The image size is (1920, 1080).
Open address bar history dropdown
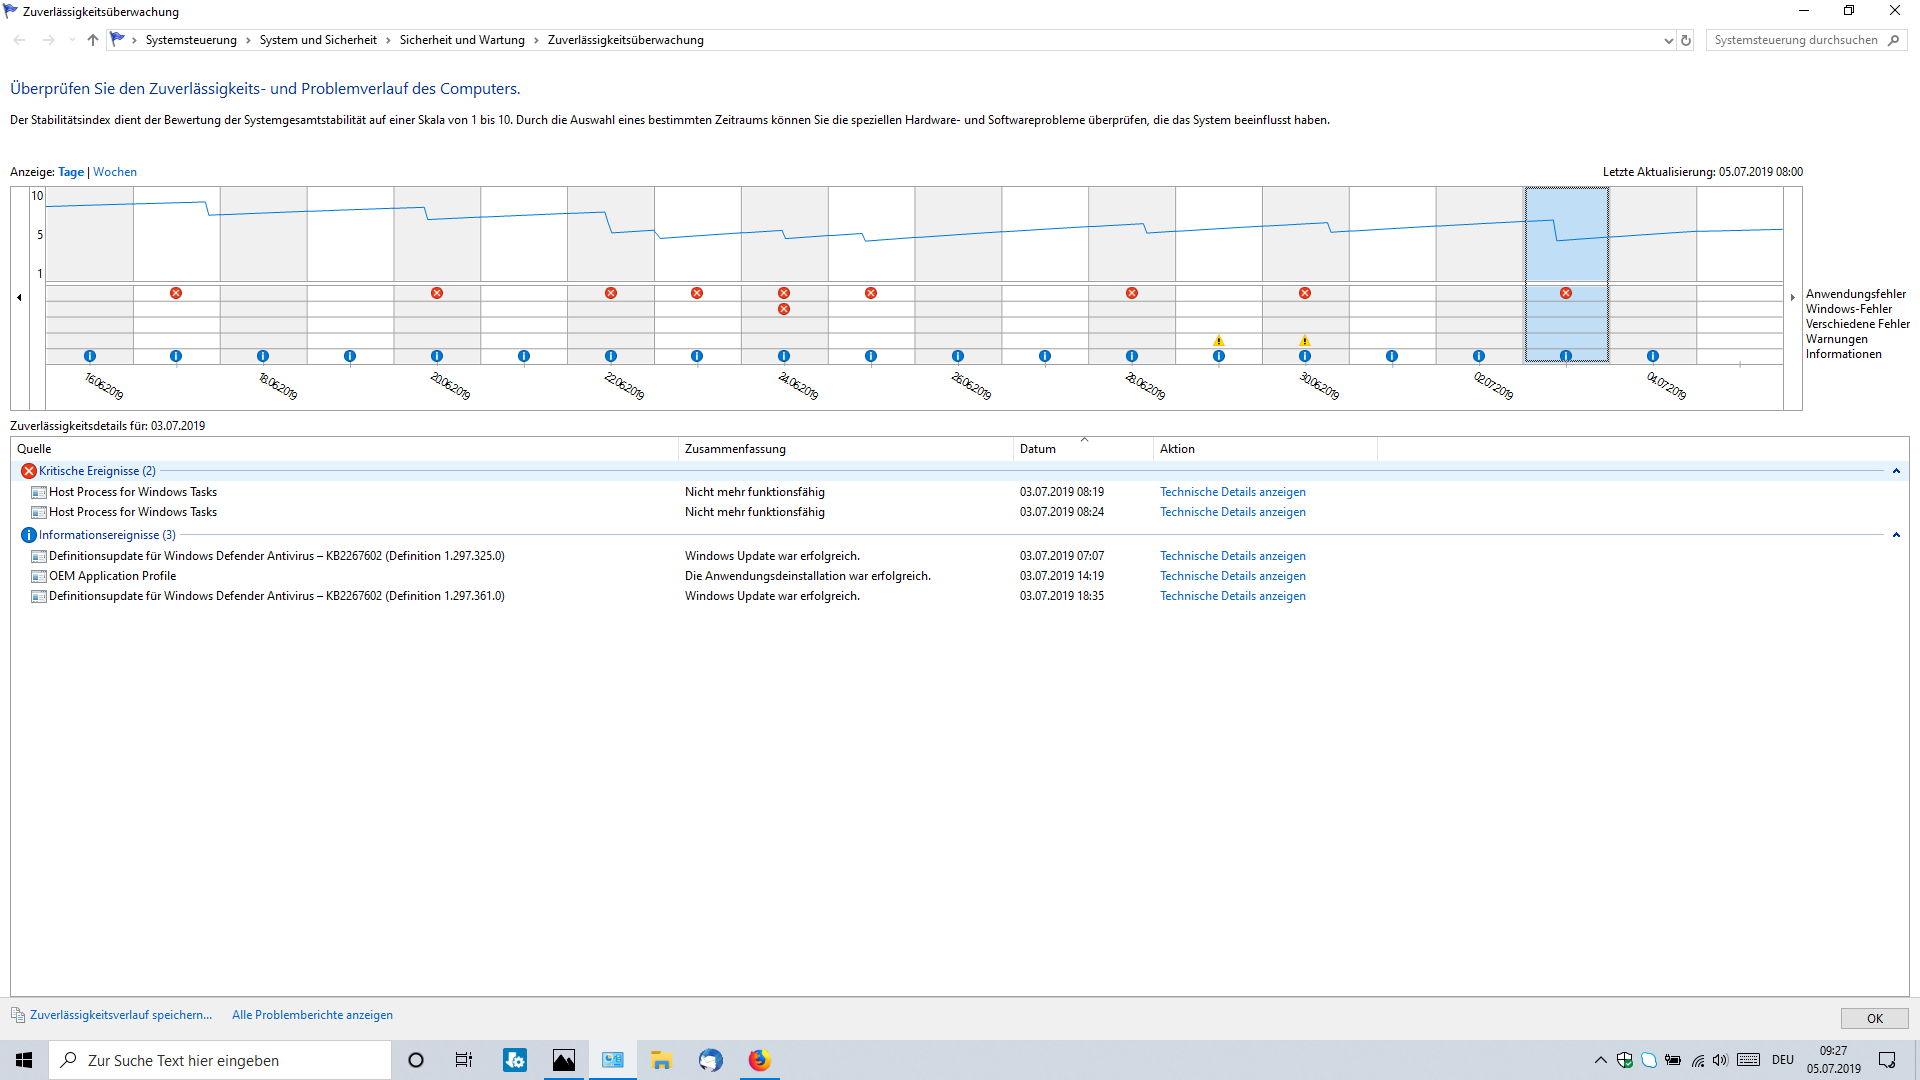click(x=1668, y=41)
